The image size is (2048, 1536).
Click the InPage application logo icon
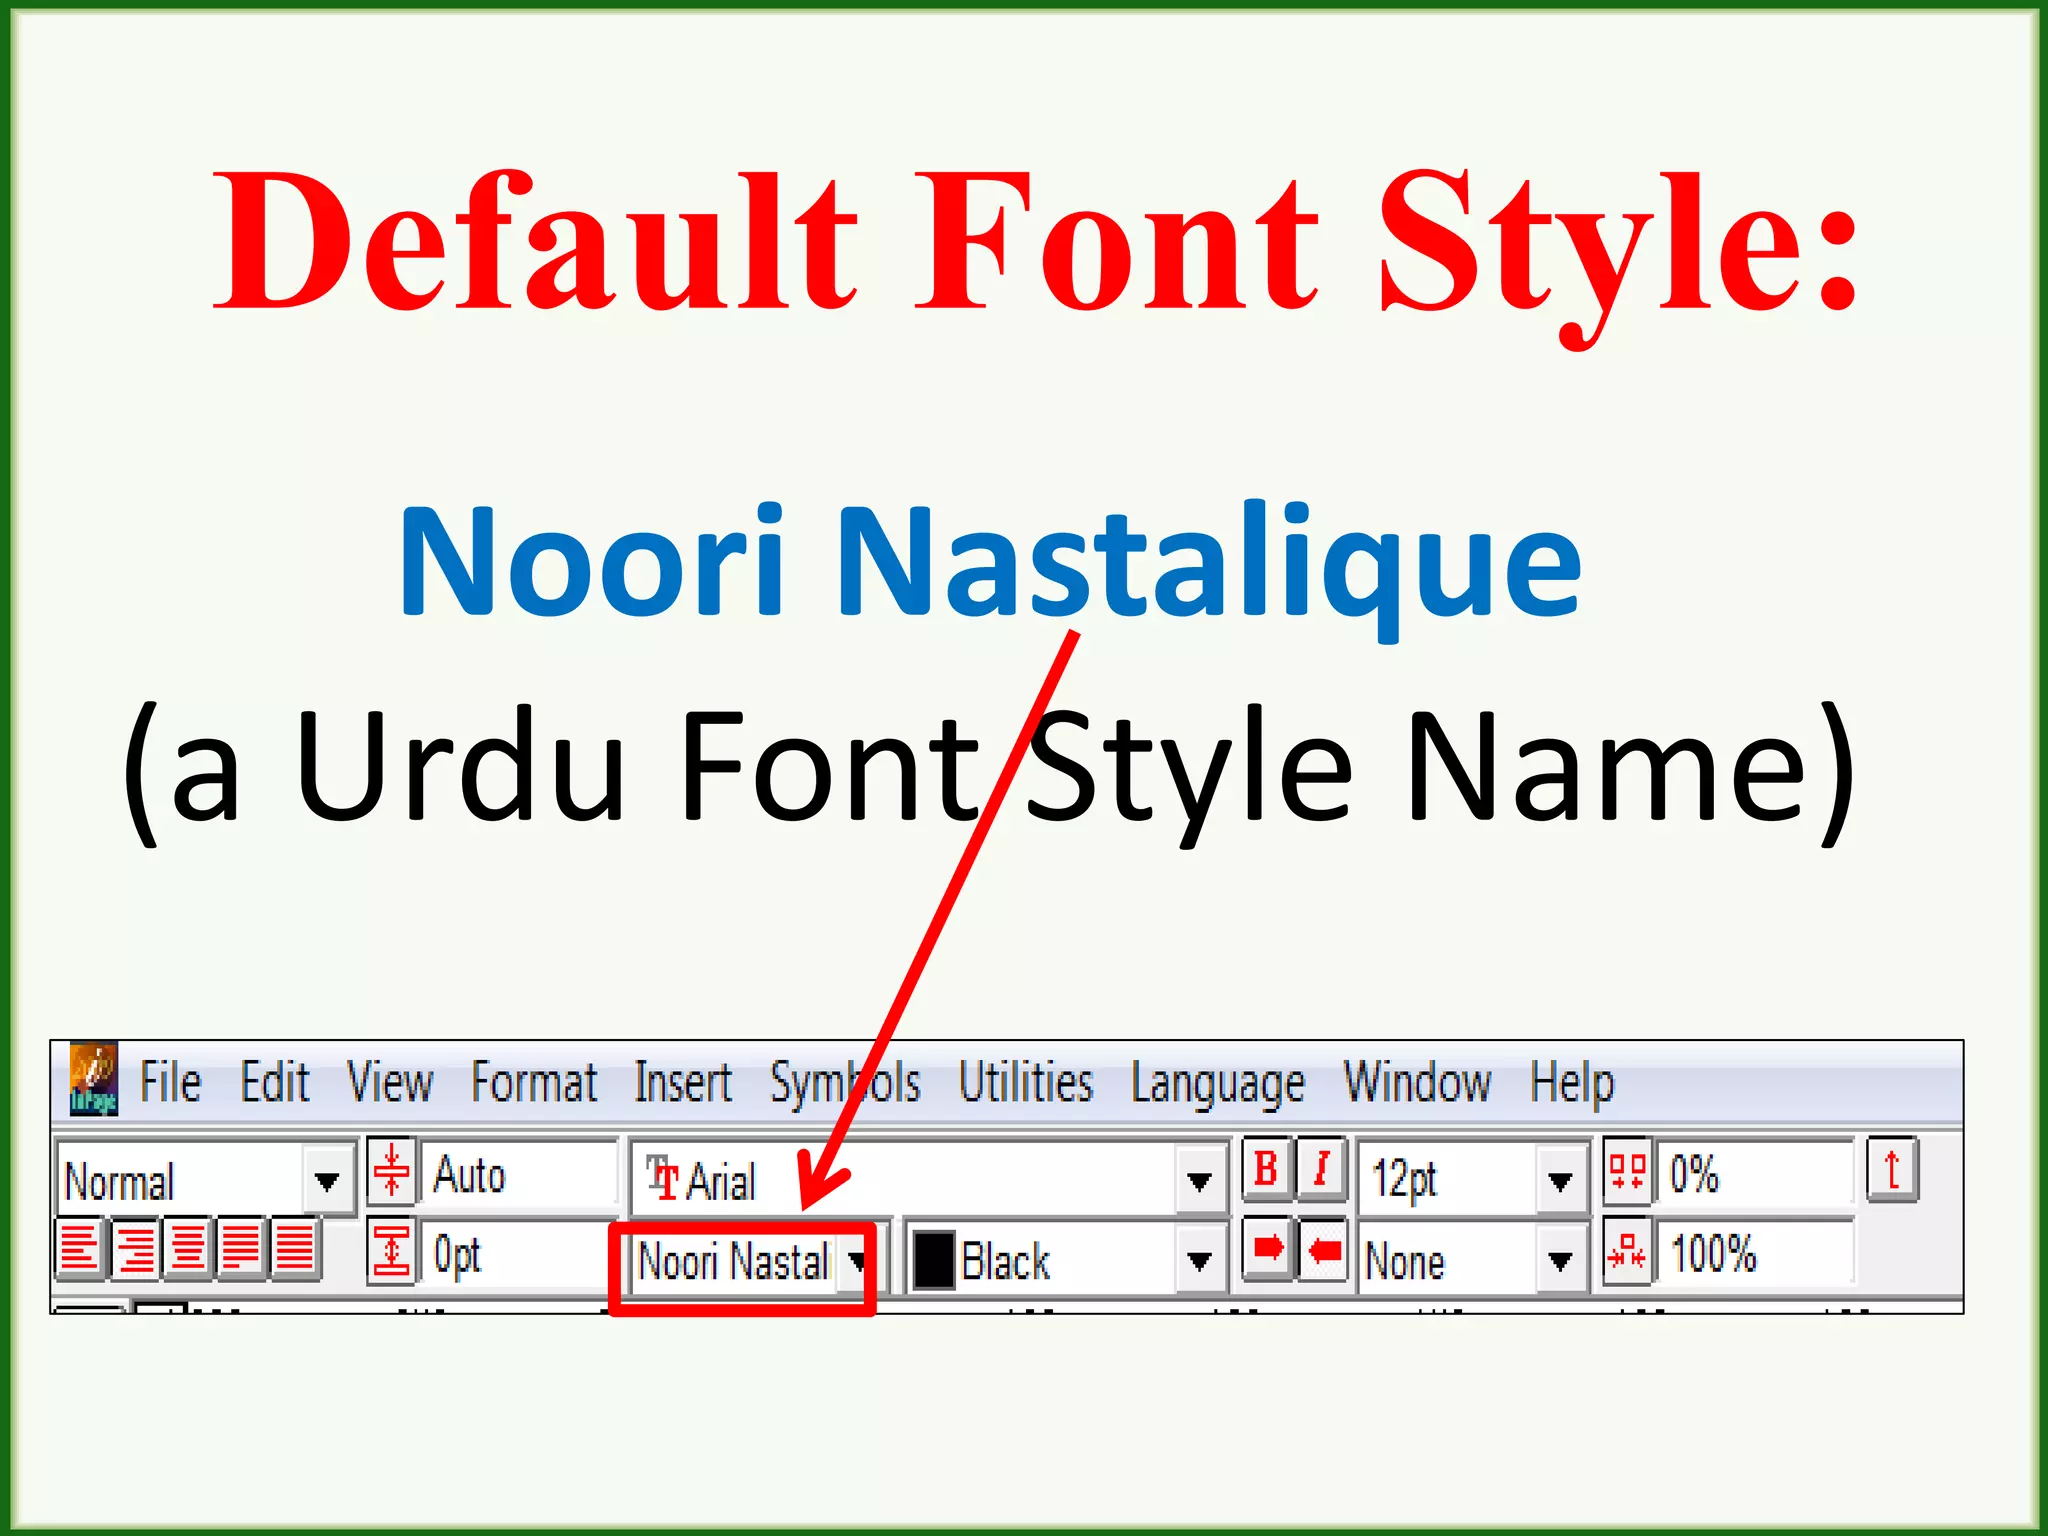(93, 1079)
